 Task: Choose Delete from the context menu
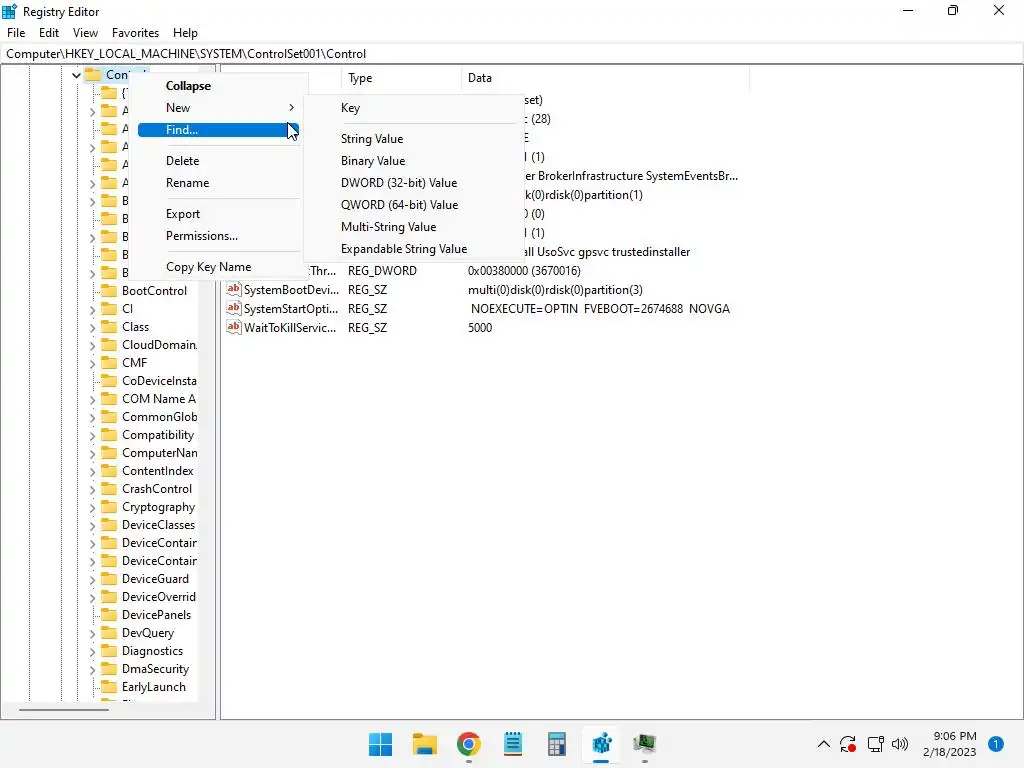click(x=182, y=161)
